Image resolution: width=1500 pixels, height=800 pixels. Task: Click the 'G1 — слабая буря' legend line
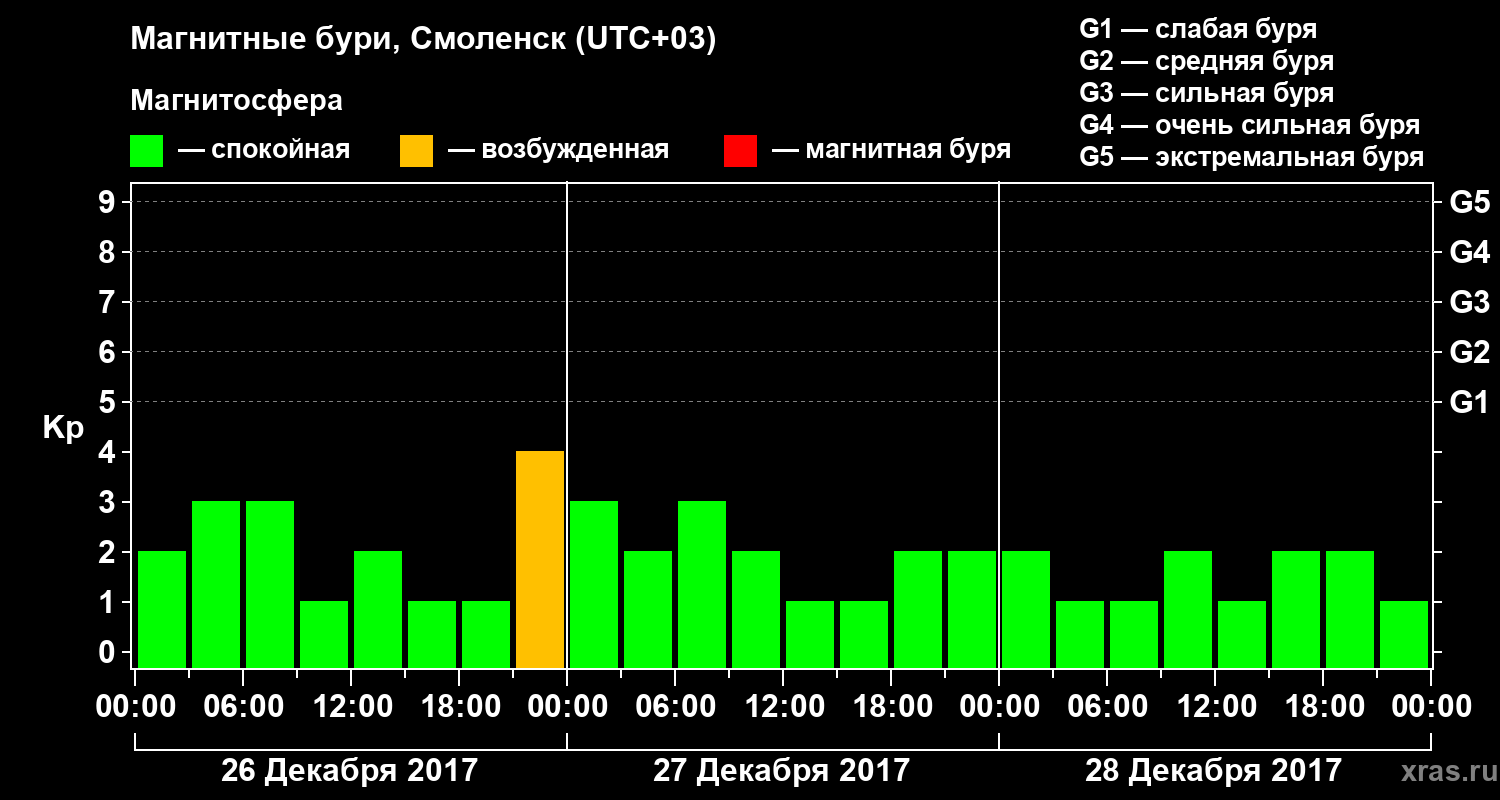click(1198, 29)
